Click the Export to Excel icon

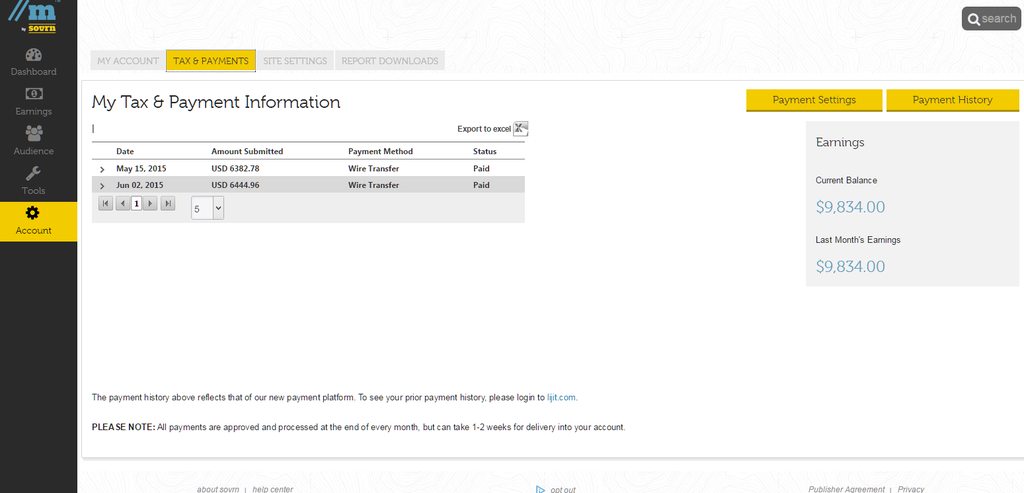click(520, 128)
